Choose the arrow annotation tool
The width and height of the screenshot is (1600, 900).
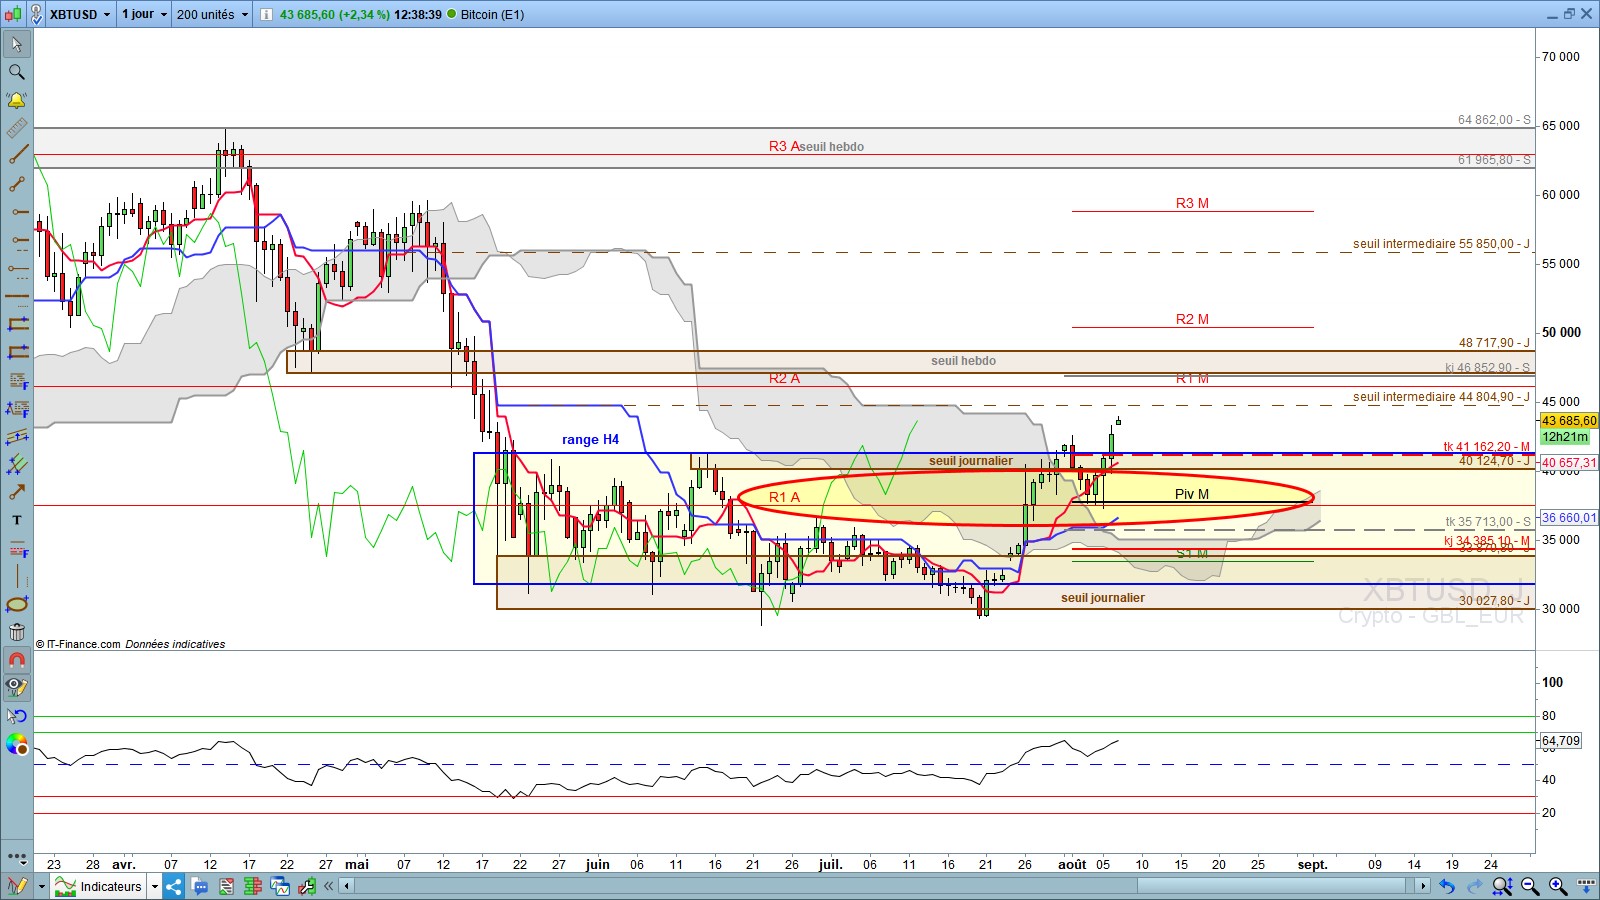tap(17, 492)
